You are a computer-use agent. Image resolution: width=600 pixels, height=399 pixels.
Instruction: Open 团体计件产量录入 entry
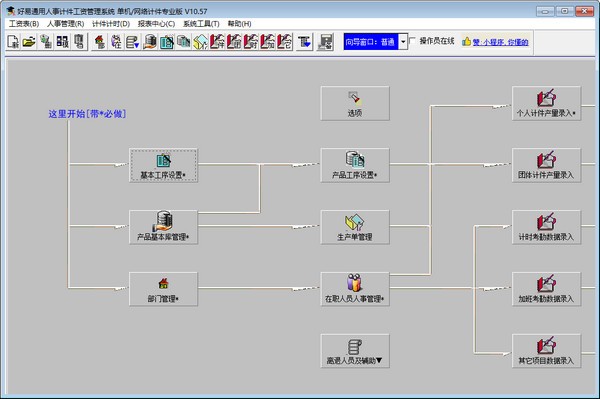click(x=546, y=165)
